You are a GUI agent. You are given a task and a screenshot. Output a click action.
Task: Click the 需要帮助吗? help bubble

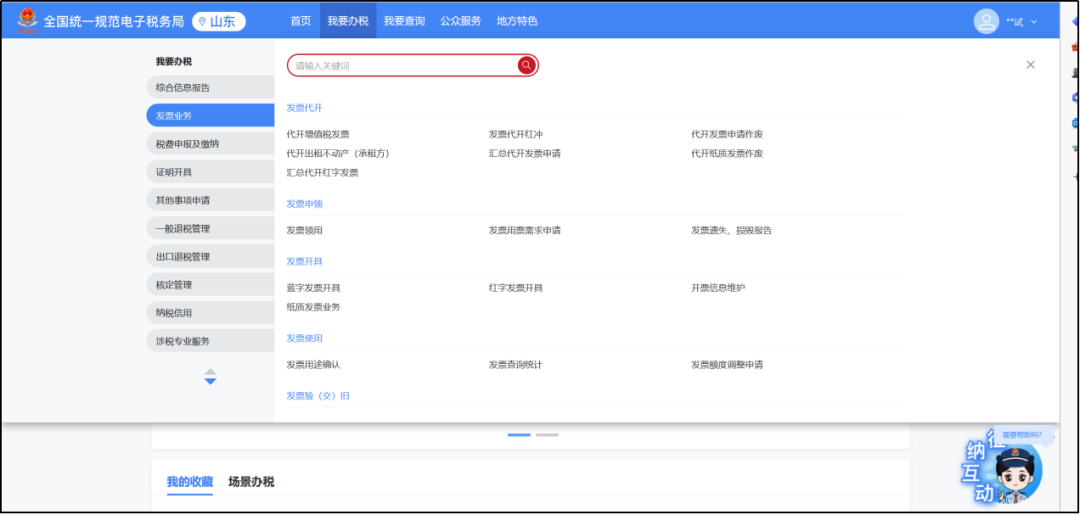click(1023, 435)
